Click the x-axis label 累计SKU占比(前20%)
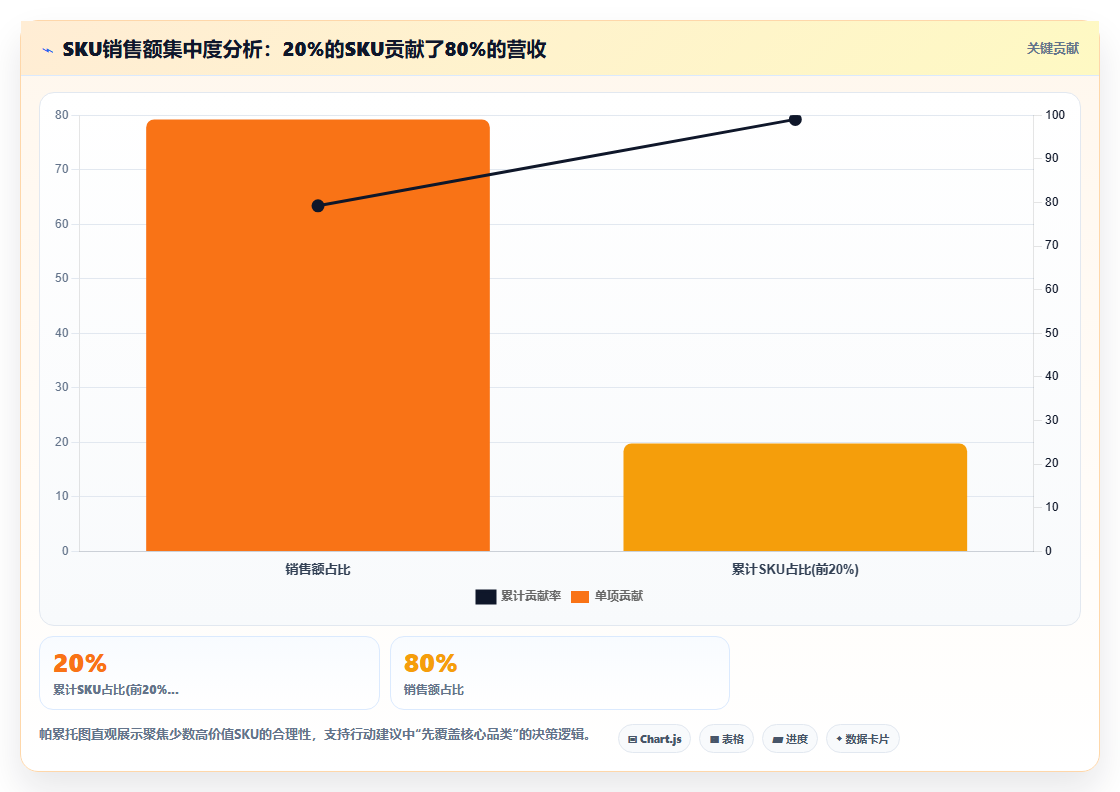Viewport: 1120px width, 792px height. [x=795, y=569]
